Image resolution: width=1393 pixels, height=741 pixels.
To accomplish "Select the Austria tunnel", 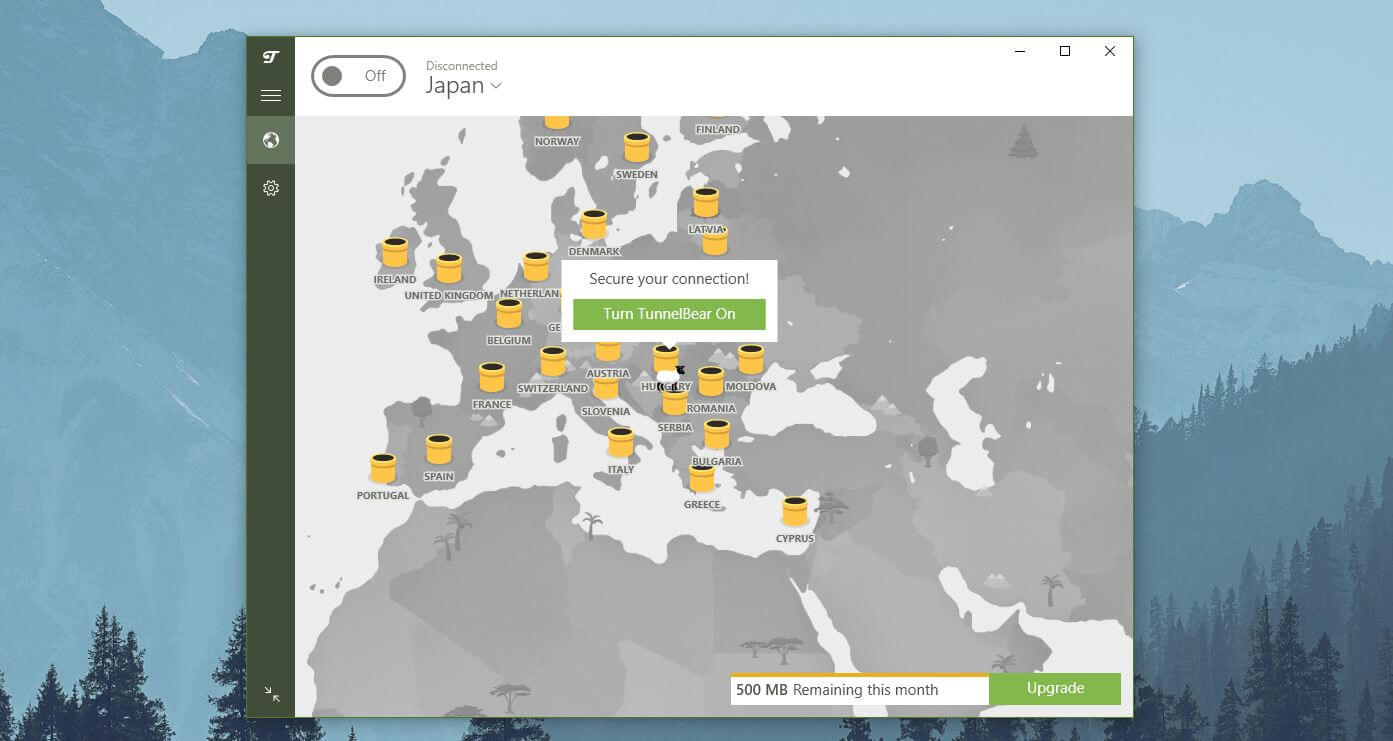I will [608, 352].
